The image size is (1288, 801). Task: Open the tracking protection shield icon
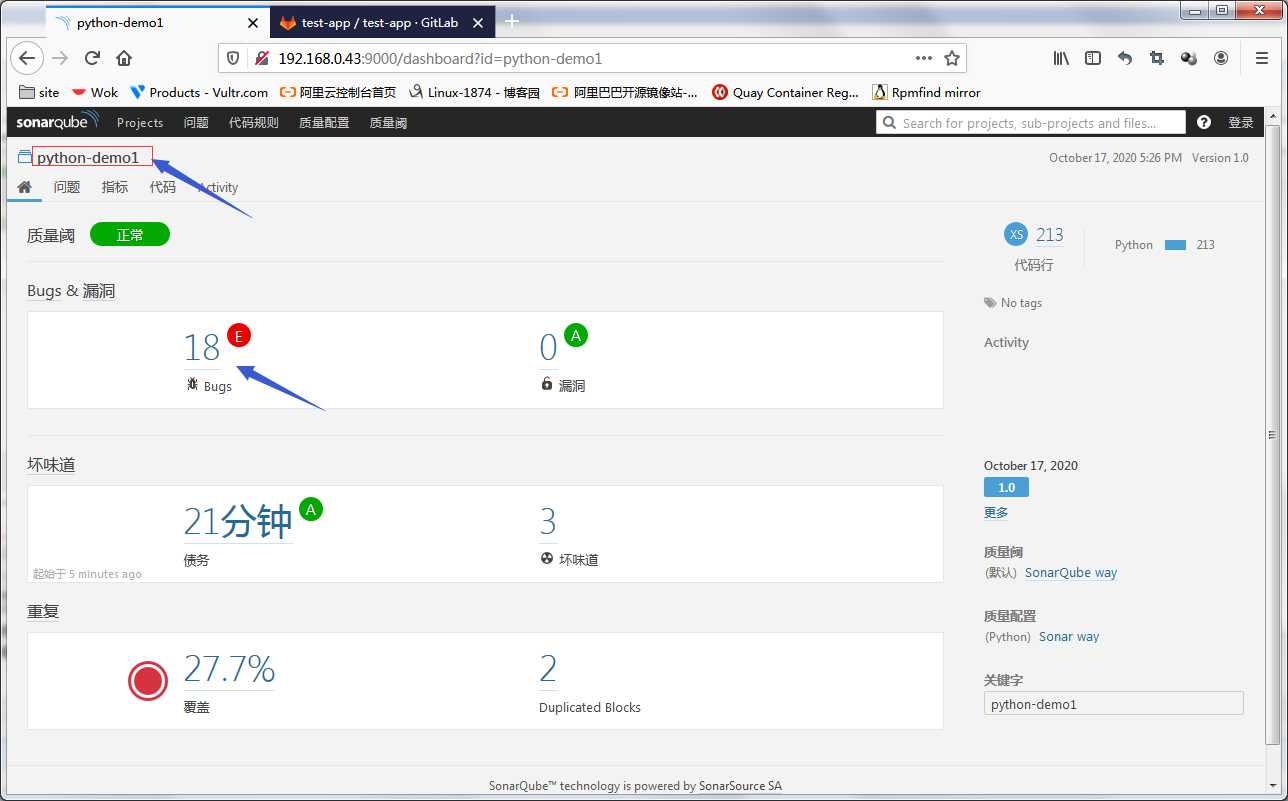tap(233, 58)
